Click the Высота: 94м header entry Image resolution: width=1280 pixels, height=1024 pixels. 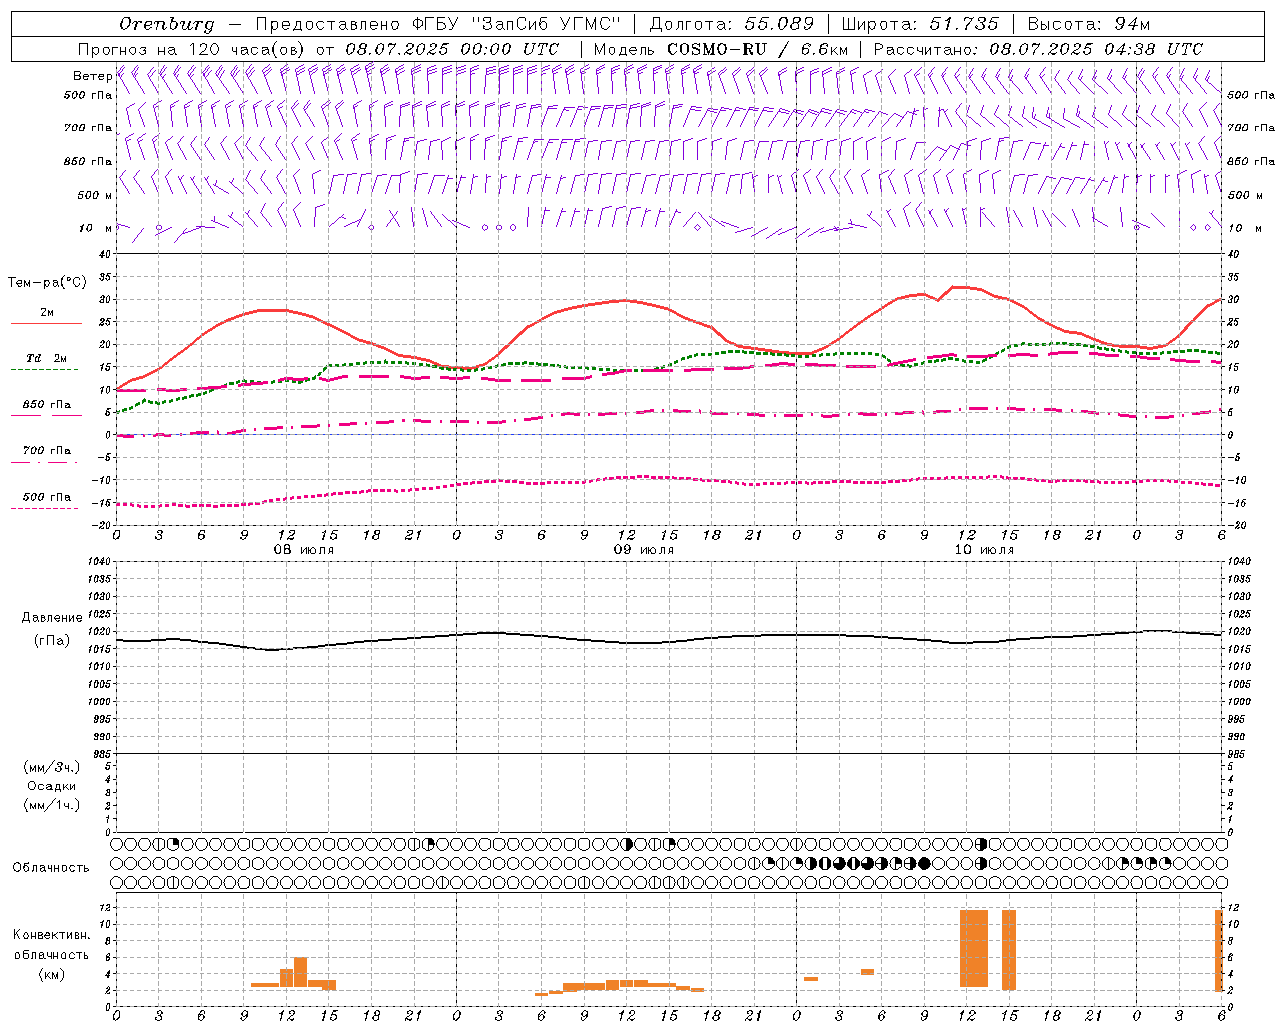tap(1089, 24)
